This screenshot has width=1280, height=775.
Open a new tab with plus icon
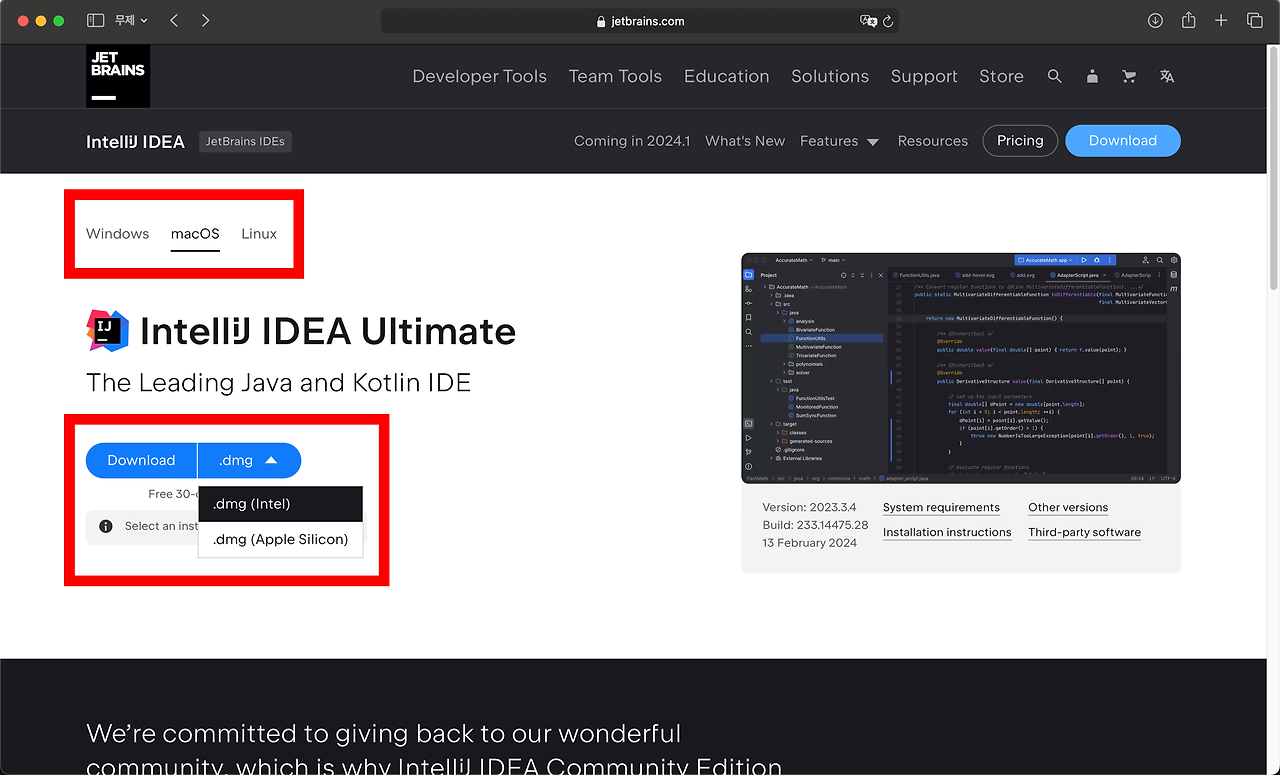(1221, 20)
